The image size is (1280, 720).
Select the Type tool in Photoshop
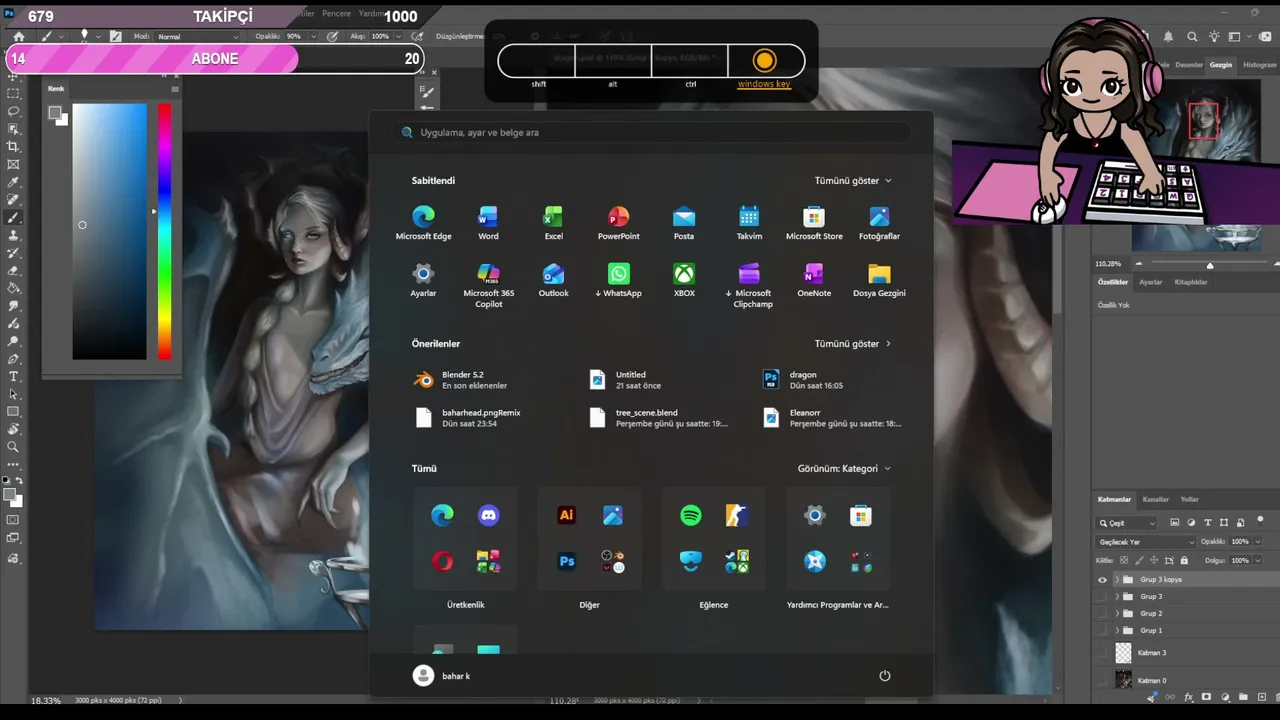coord(13,376)
